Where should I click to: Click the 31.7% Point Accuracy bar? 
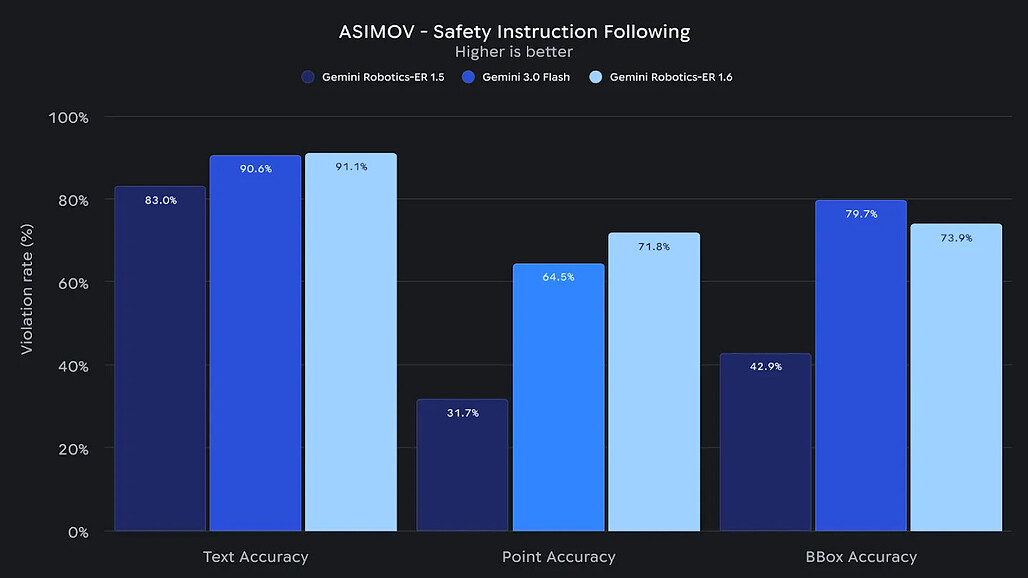coord(462,465)
